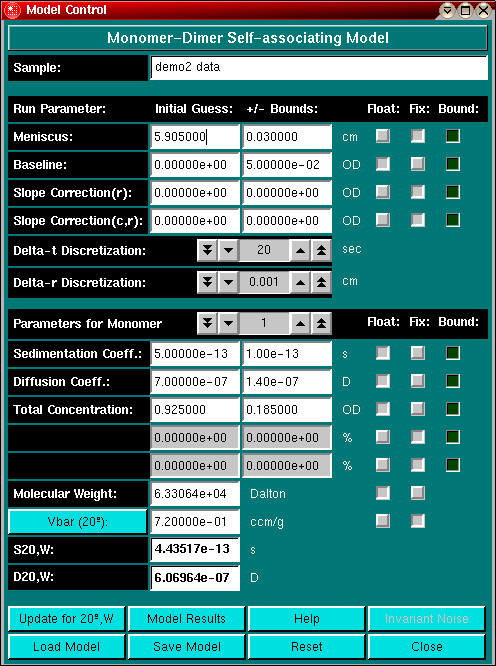Click the Load Model button
Viewport: 496px width, 666px height.
coord(66,646)
